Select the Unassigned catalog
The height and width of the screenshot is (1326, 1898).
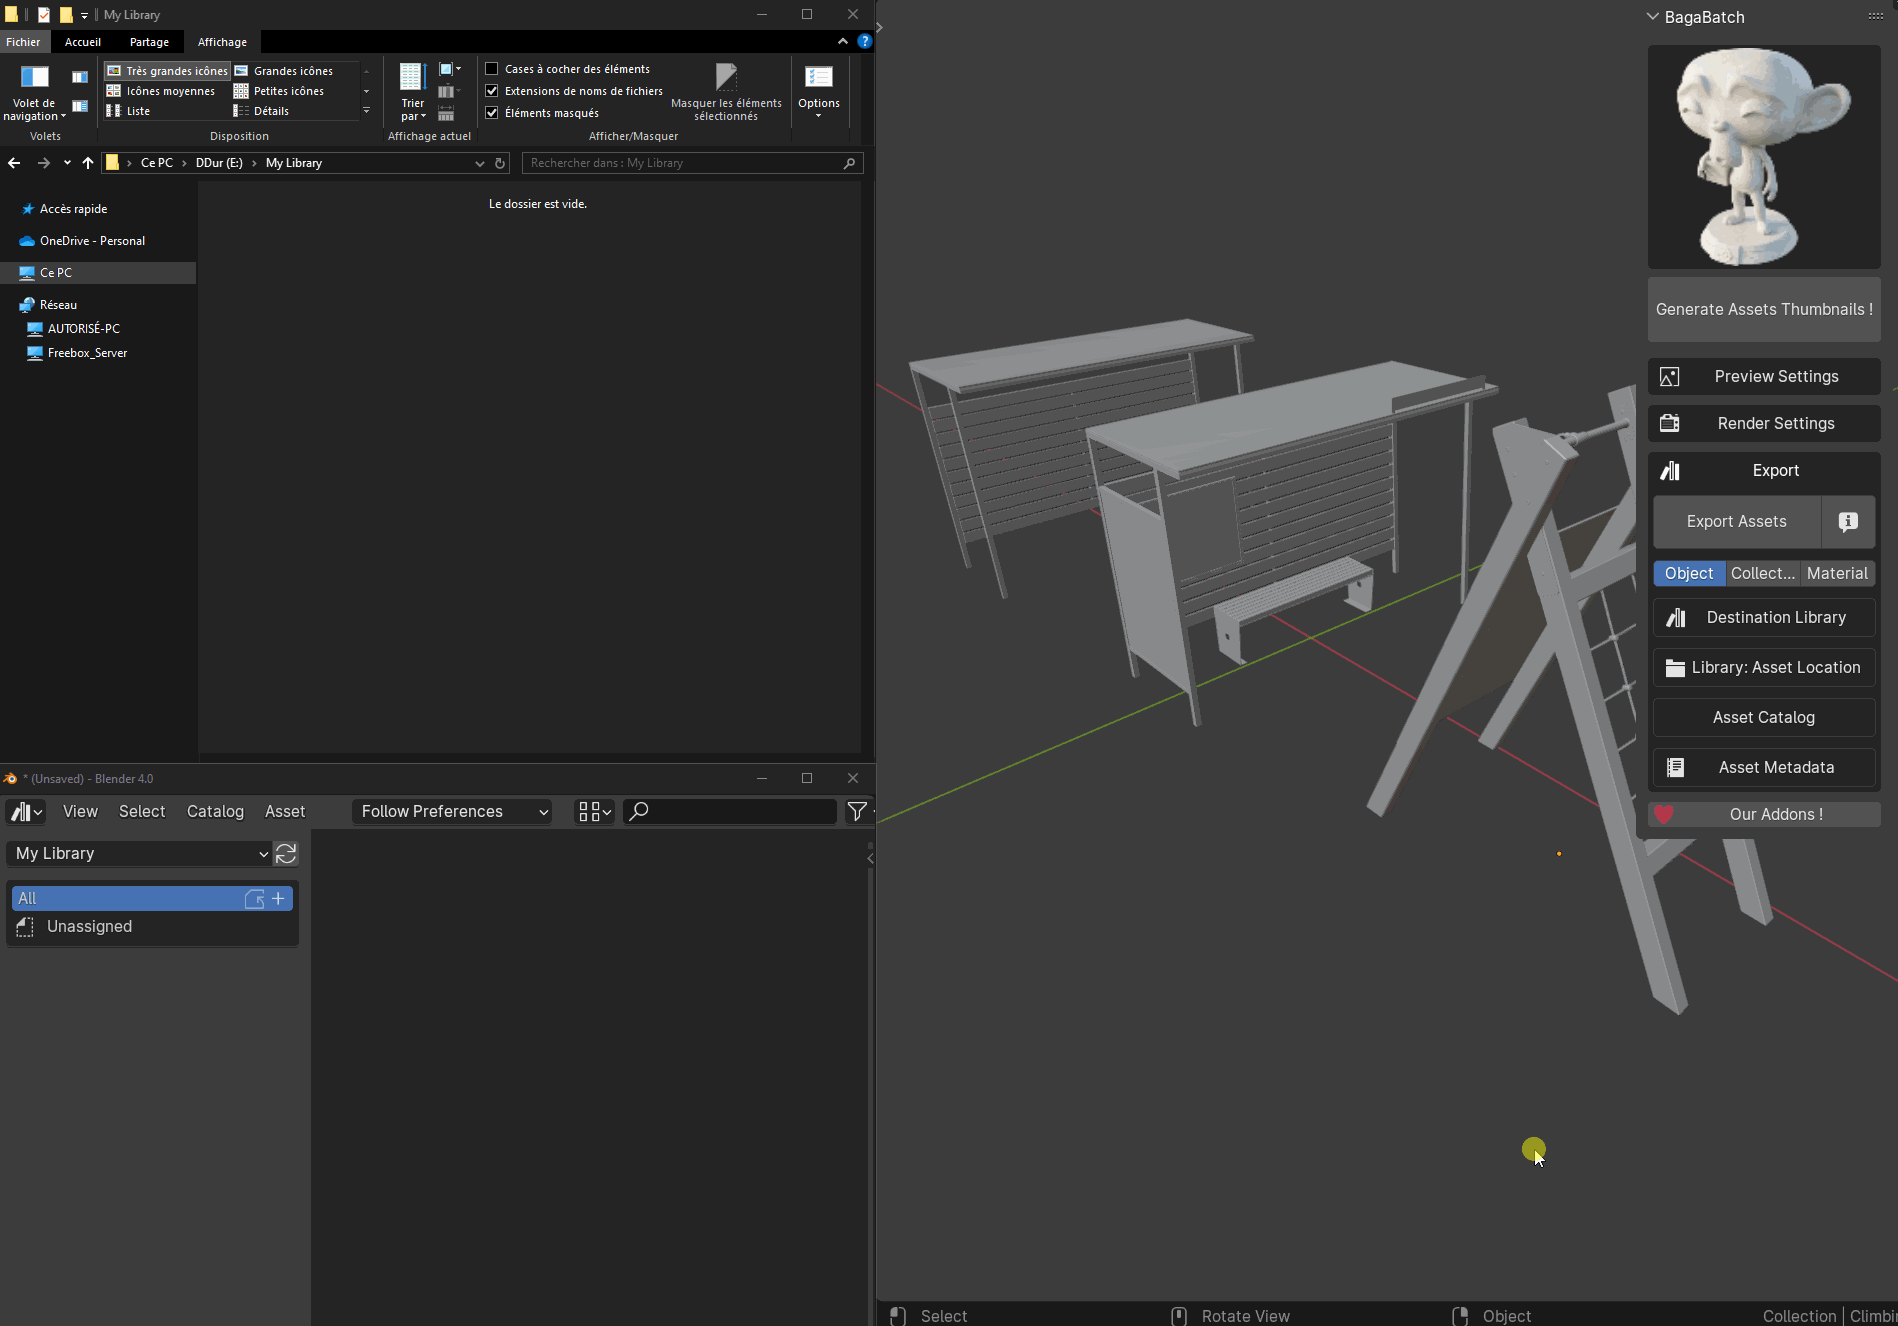pyautogui.click(x=152, y=927)
